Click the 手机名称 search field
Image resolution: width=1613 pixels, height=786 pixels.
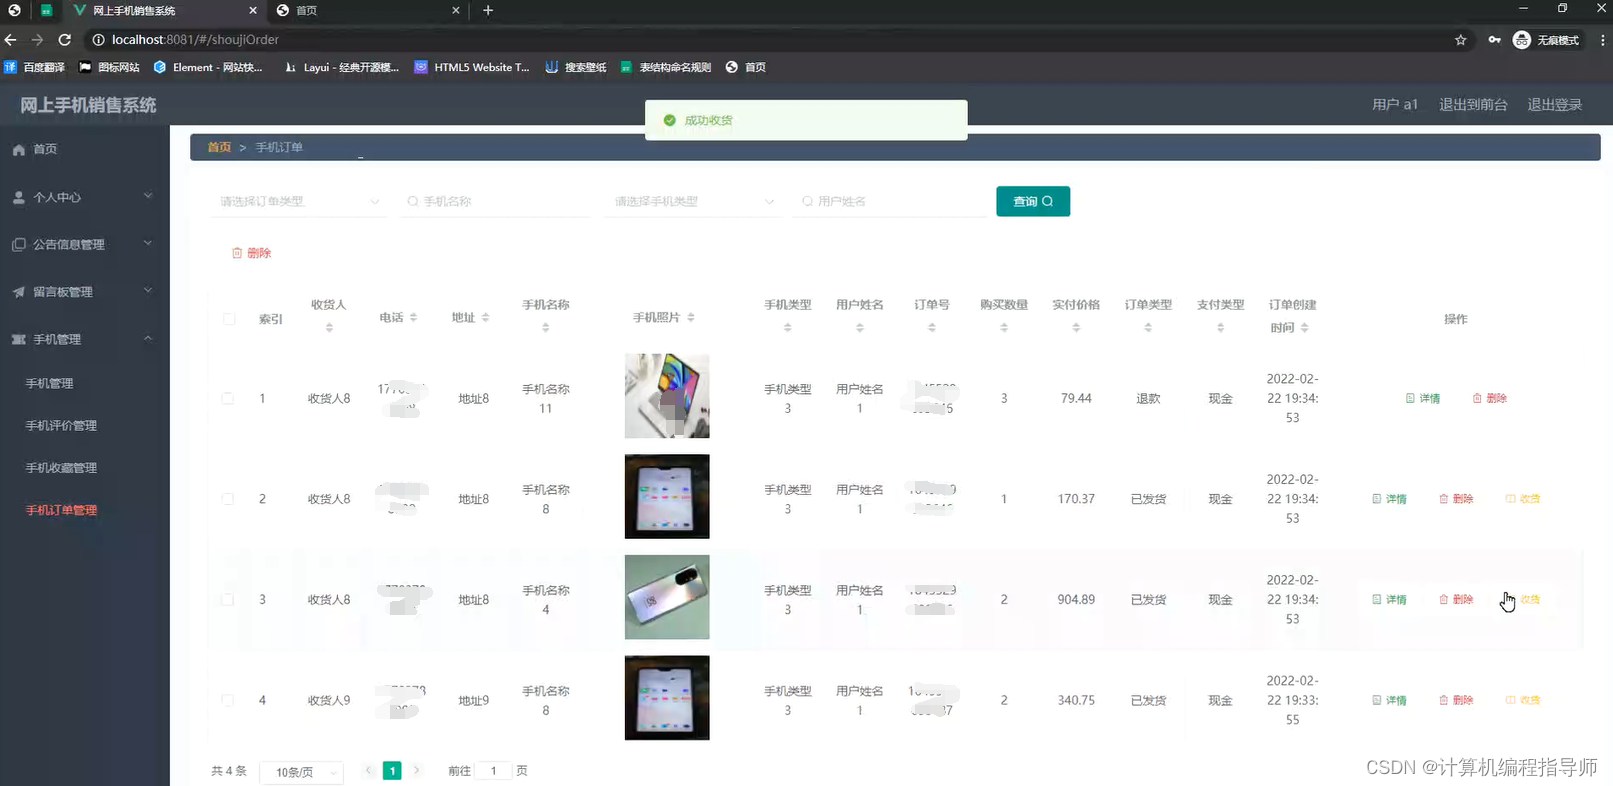pos(495,201)
